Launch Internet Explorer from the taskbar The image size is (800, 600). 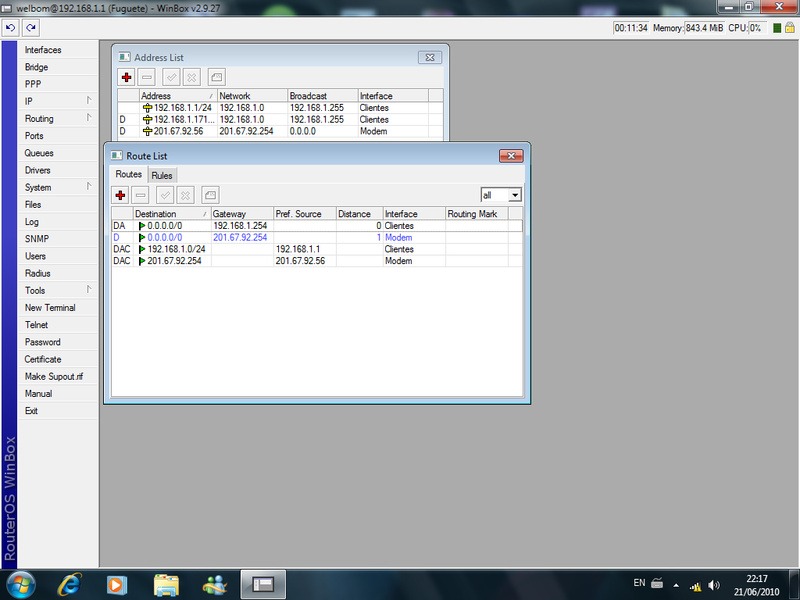[x=69, y=585]
